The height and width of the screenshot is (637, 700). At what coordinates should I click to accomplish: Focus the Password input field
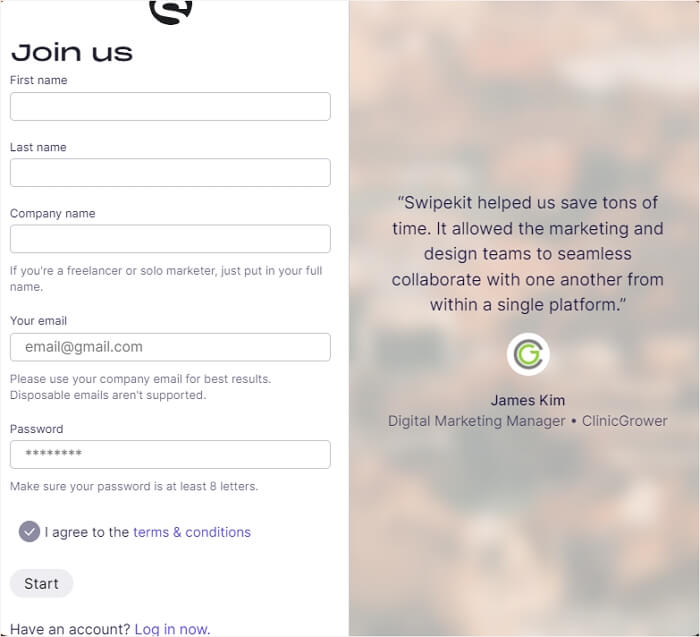point(170,455)
